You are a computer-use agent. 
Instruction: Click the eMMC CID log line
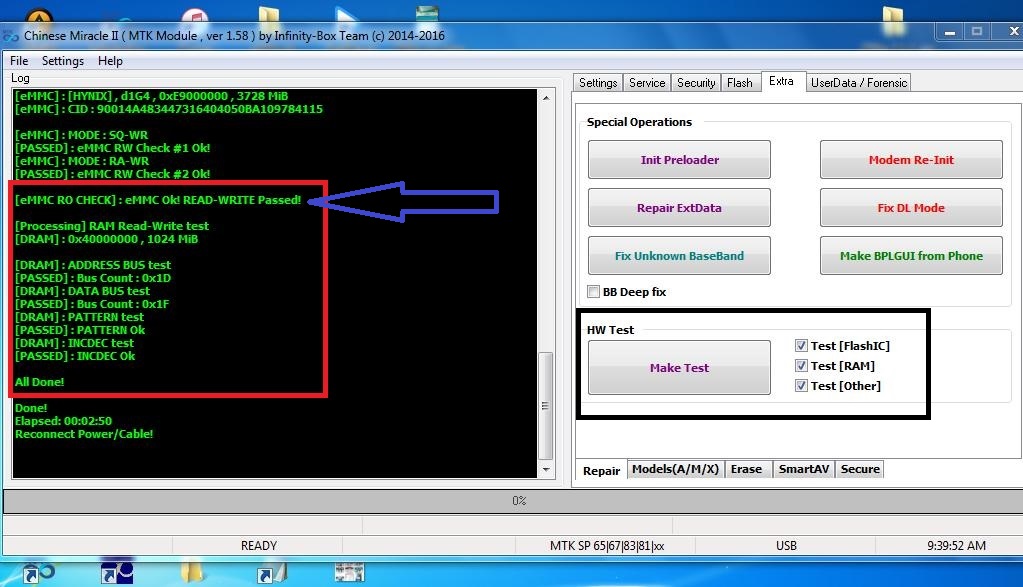[x=169, y=109]
